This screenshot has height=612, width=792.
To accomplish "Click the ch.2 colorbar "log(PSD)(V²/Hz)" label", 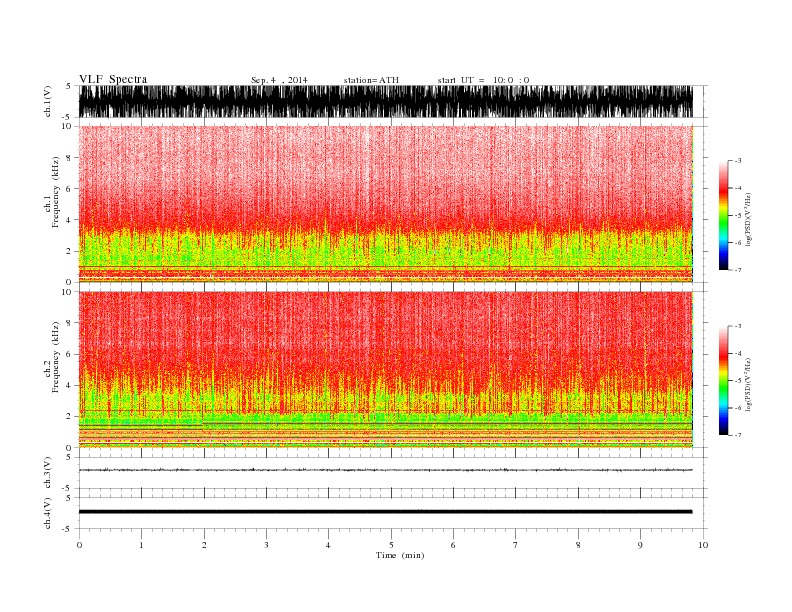I will 748,384.
